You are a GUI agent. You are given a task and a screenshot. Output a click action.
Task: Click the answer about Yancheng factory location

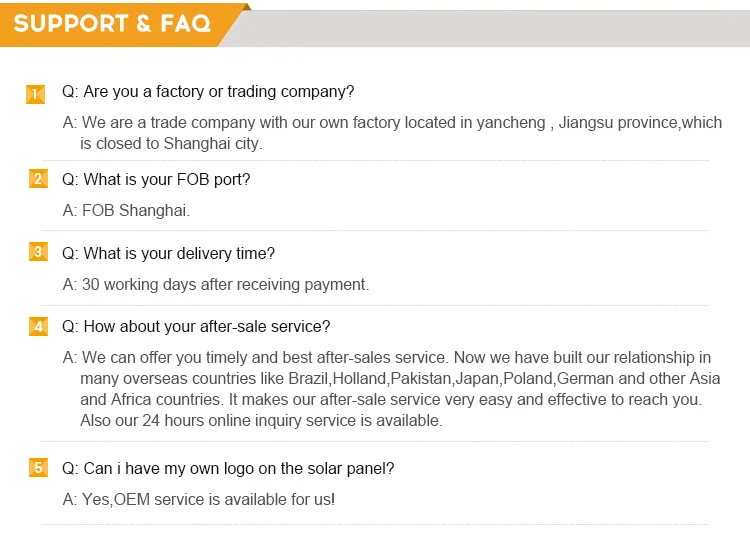click(392, 123)
